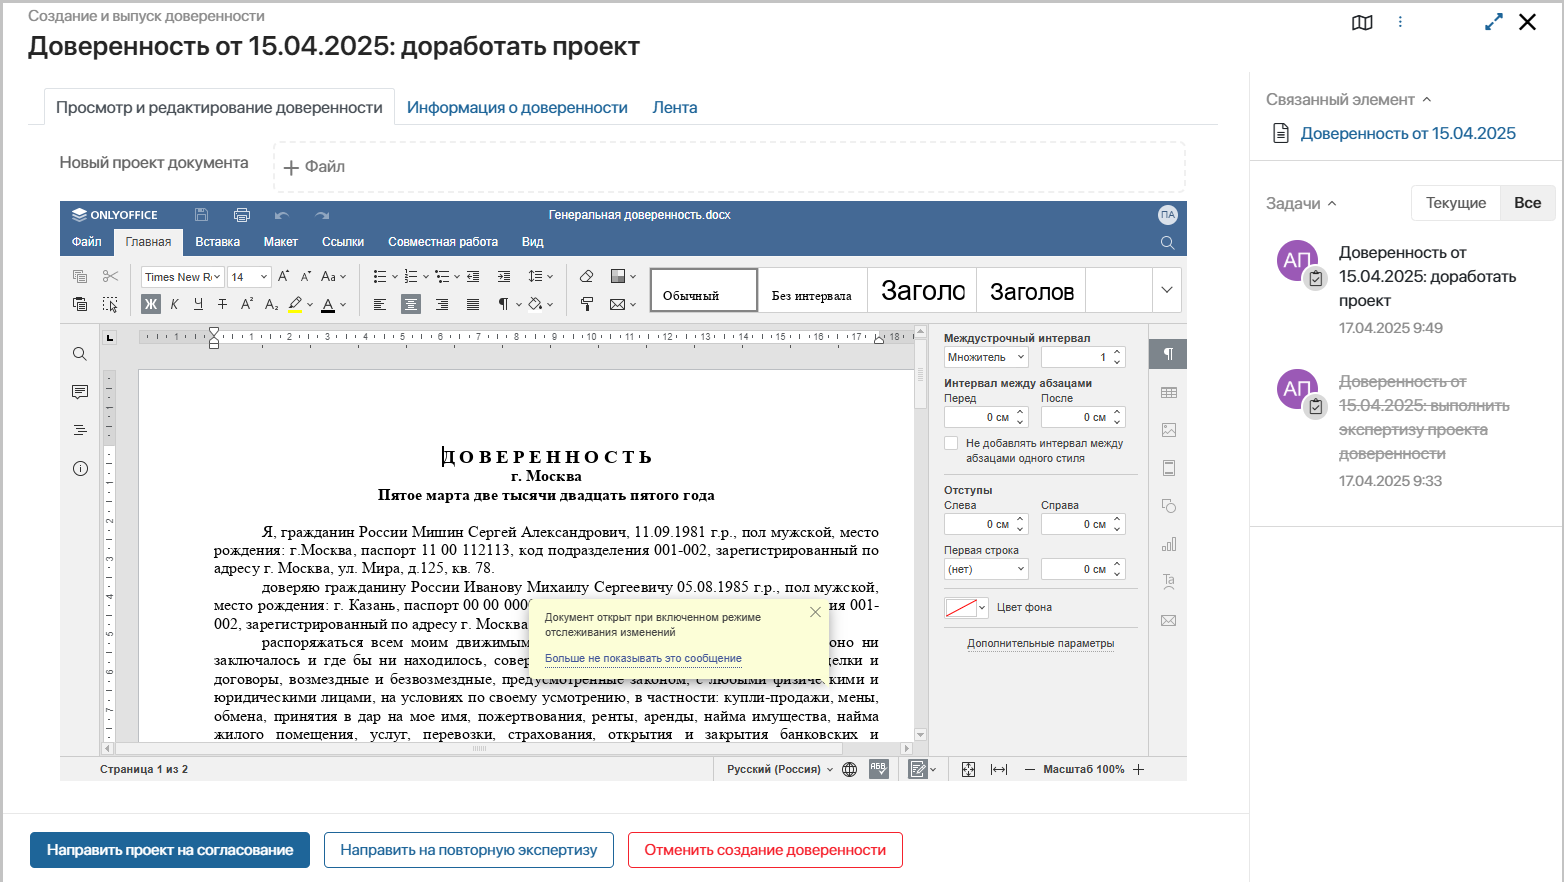Open the 'Цвет фона' background color swatch

[966, 608]
